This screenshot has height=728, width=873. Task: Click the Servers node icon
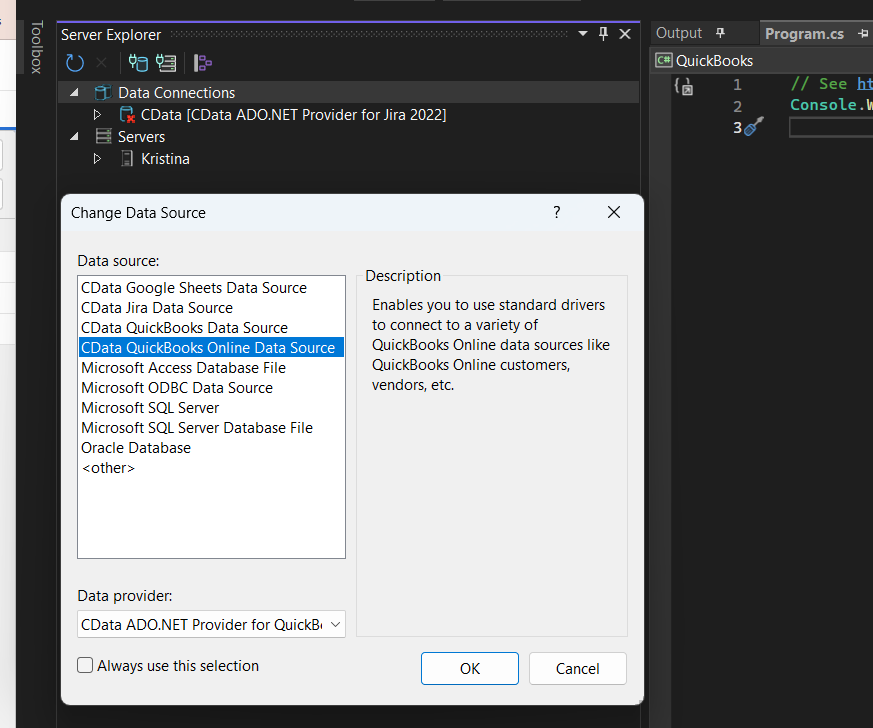(x=104, y=136)
